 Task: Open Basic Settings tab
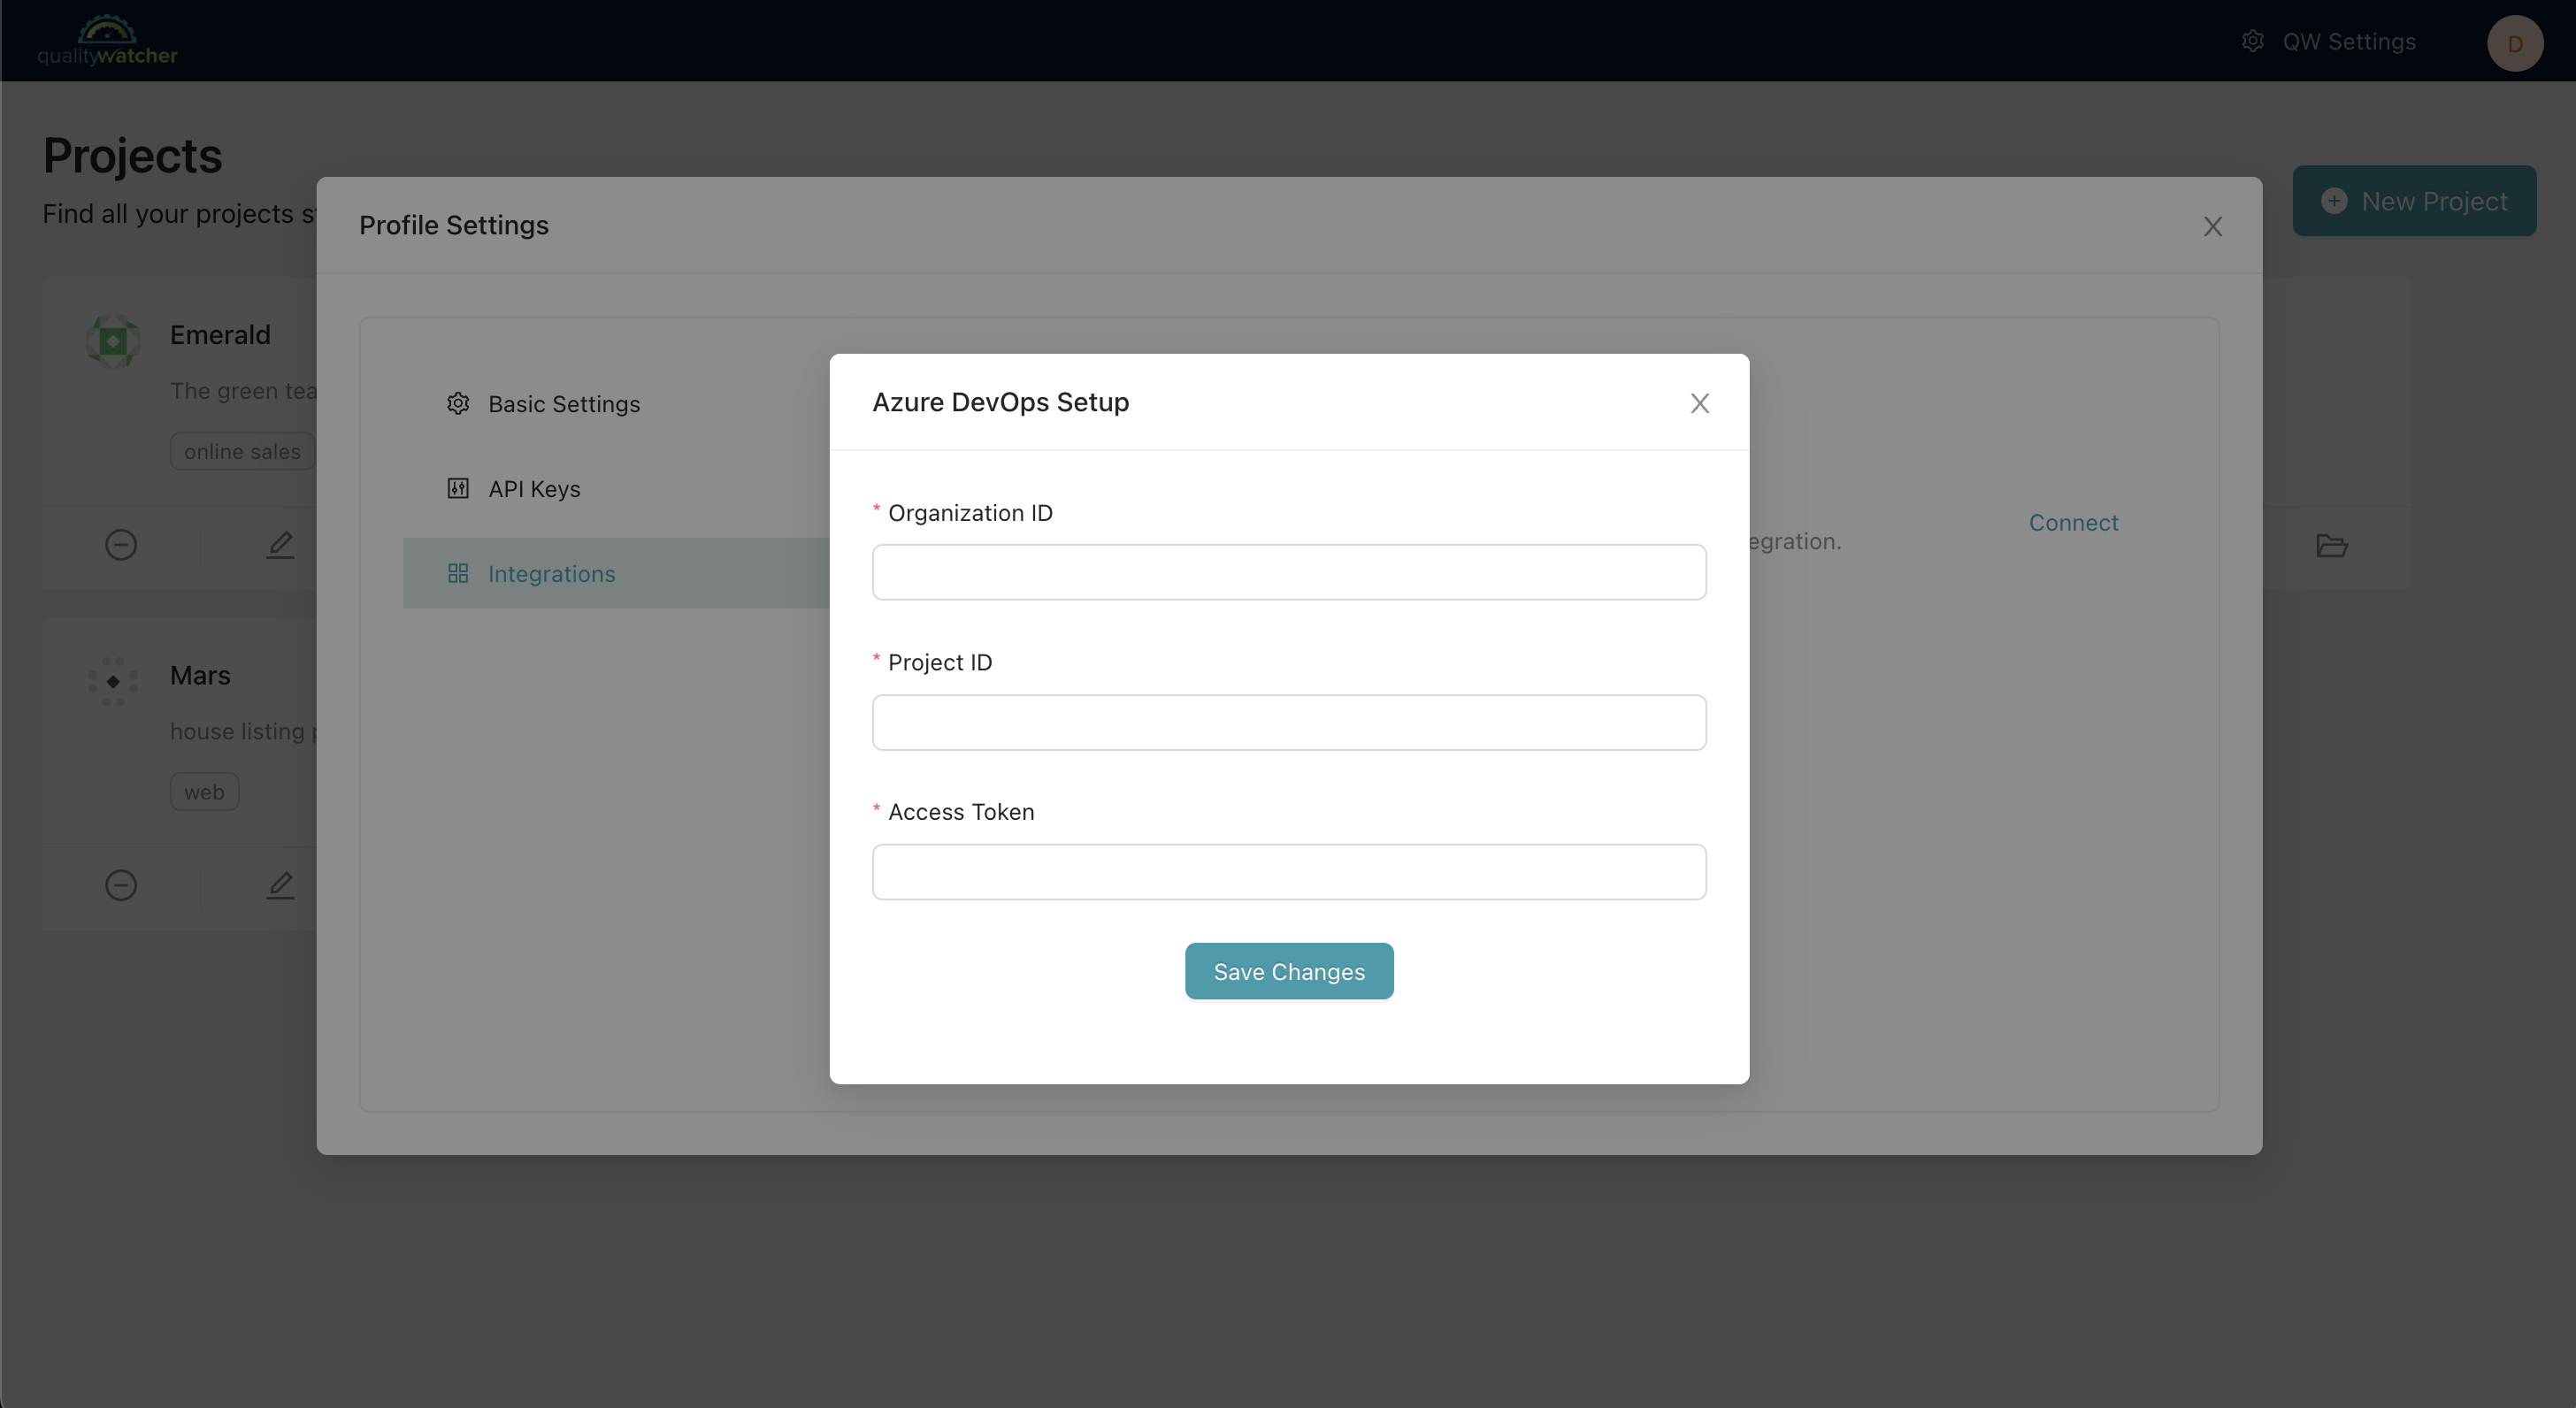[616, 404]
